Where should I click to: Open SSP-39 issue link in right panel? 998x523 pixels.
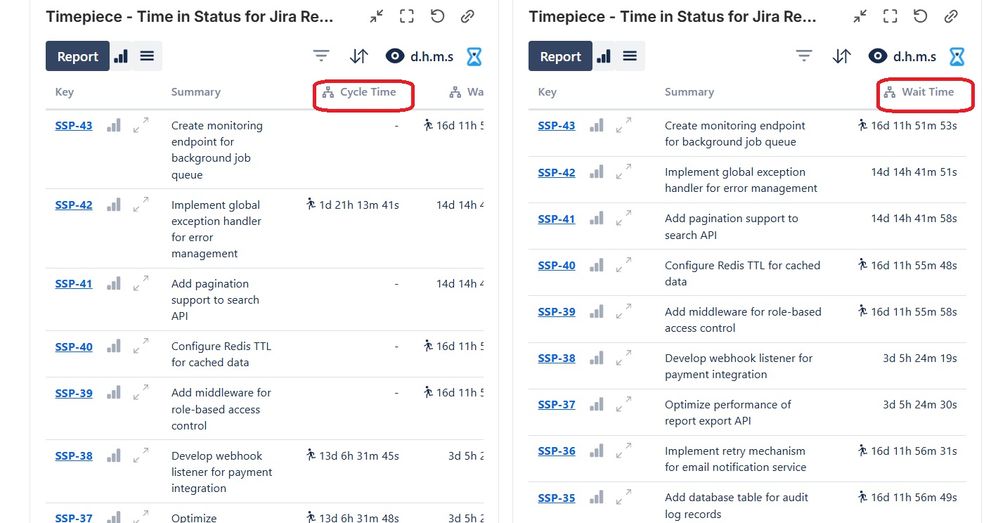pos(556,312)
